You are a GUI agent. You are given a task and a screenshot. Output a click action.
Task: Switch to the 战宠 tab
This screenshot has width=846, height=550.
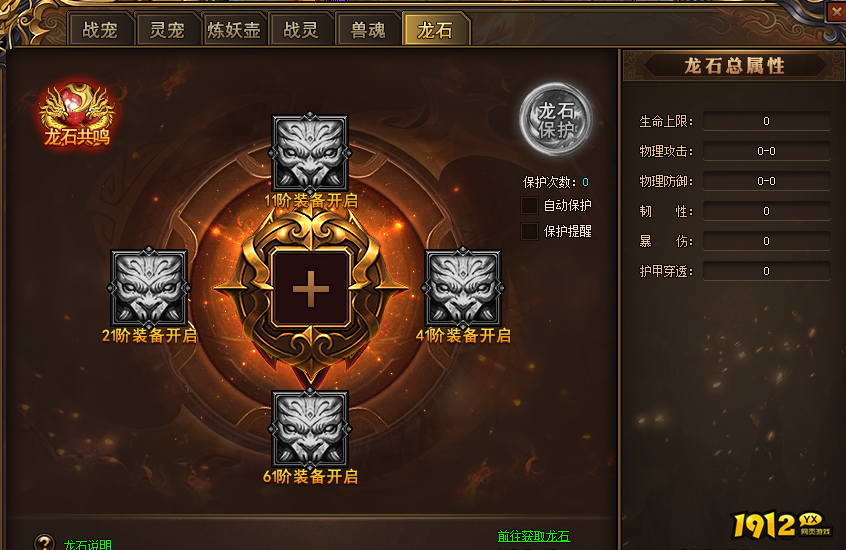(100, 30)
